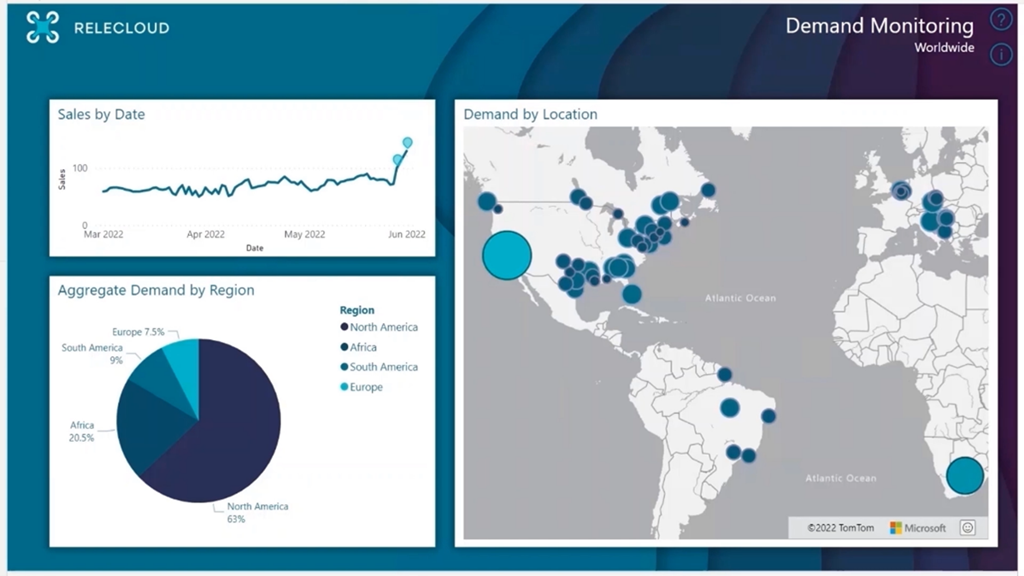Select the large California demand bubble

pyautogui.click(x=507, y=255)
